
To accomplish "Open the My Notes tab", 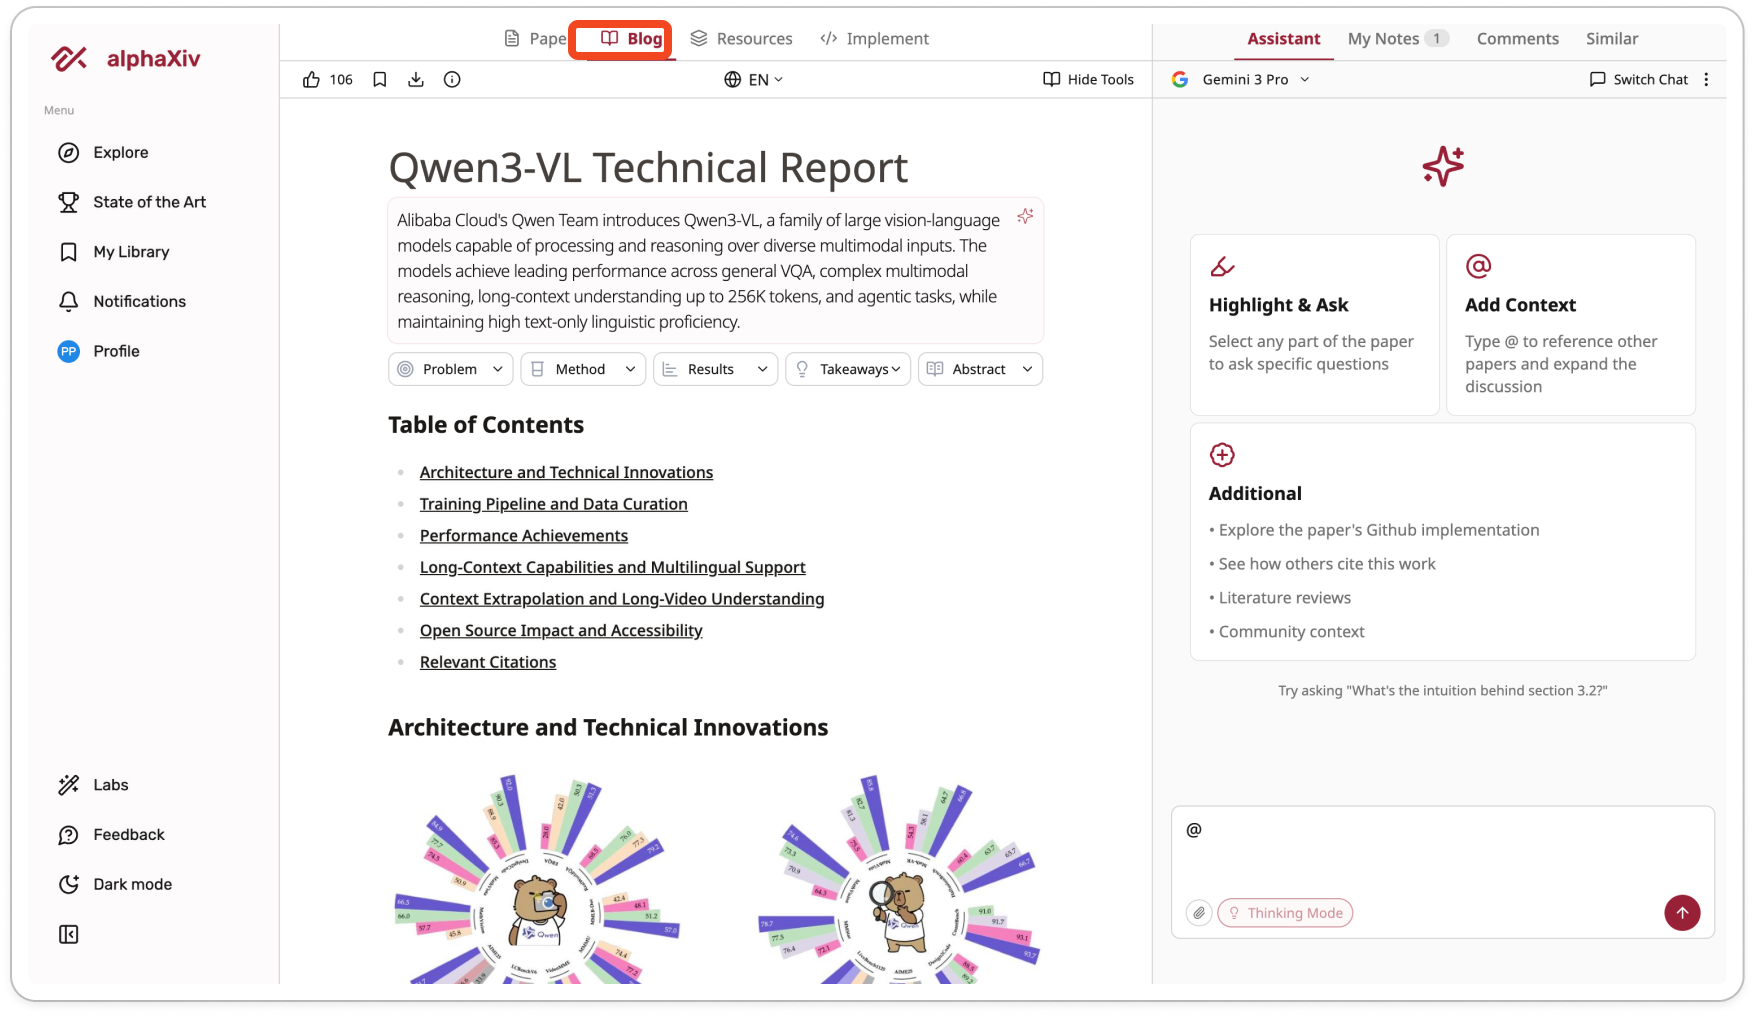I will click(x=1398, y=39).
